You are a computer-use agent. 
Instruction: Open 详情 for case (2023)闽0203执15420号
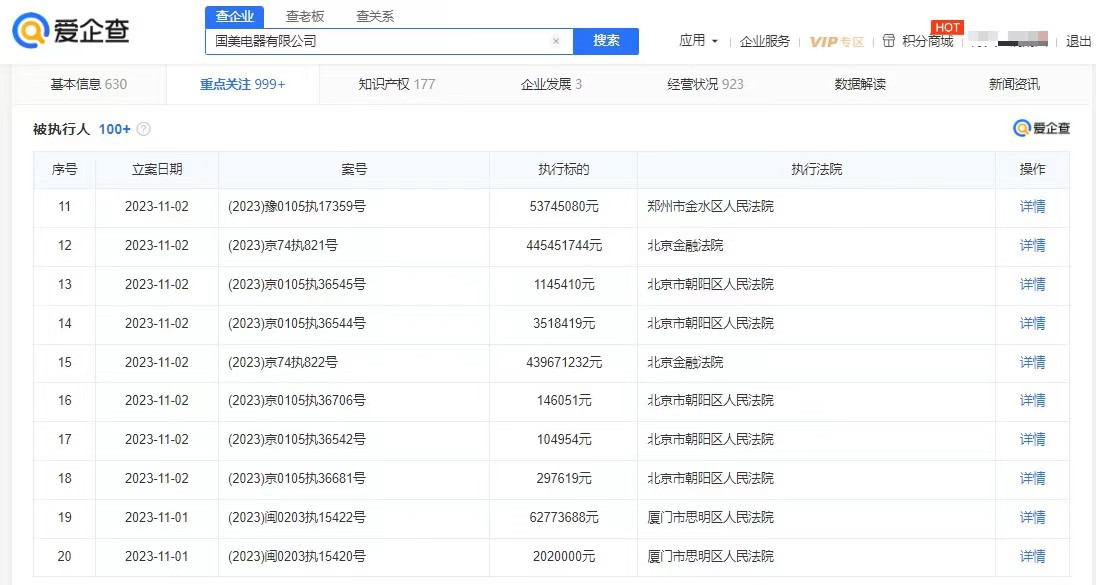1032,557
